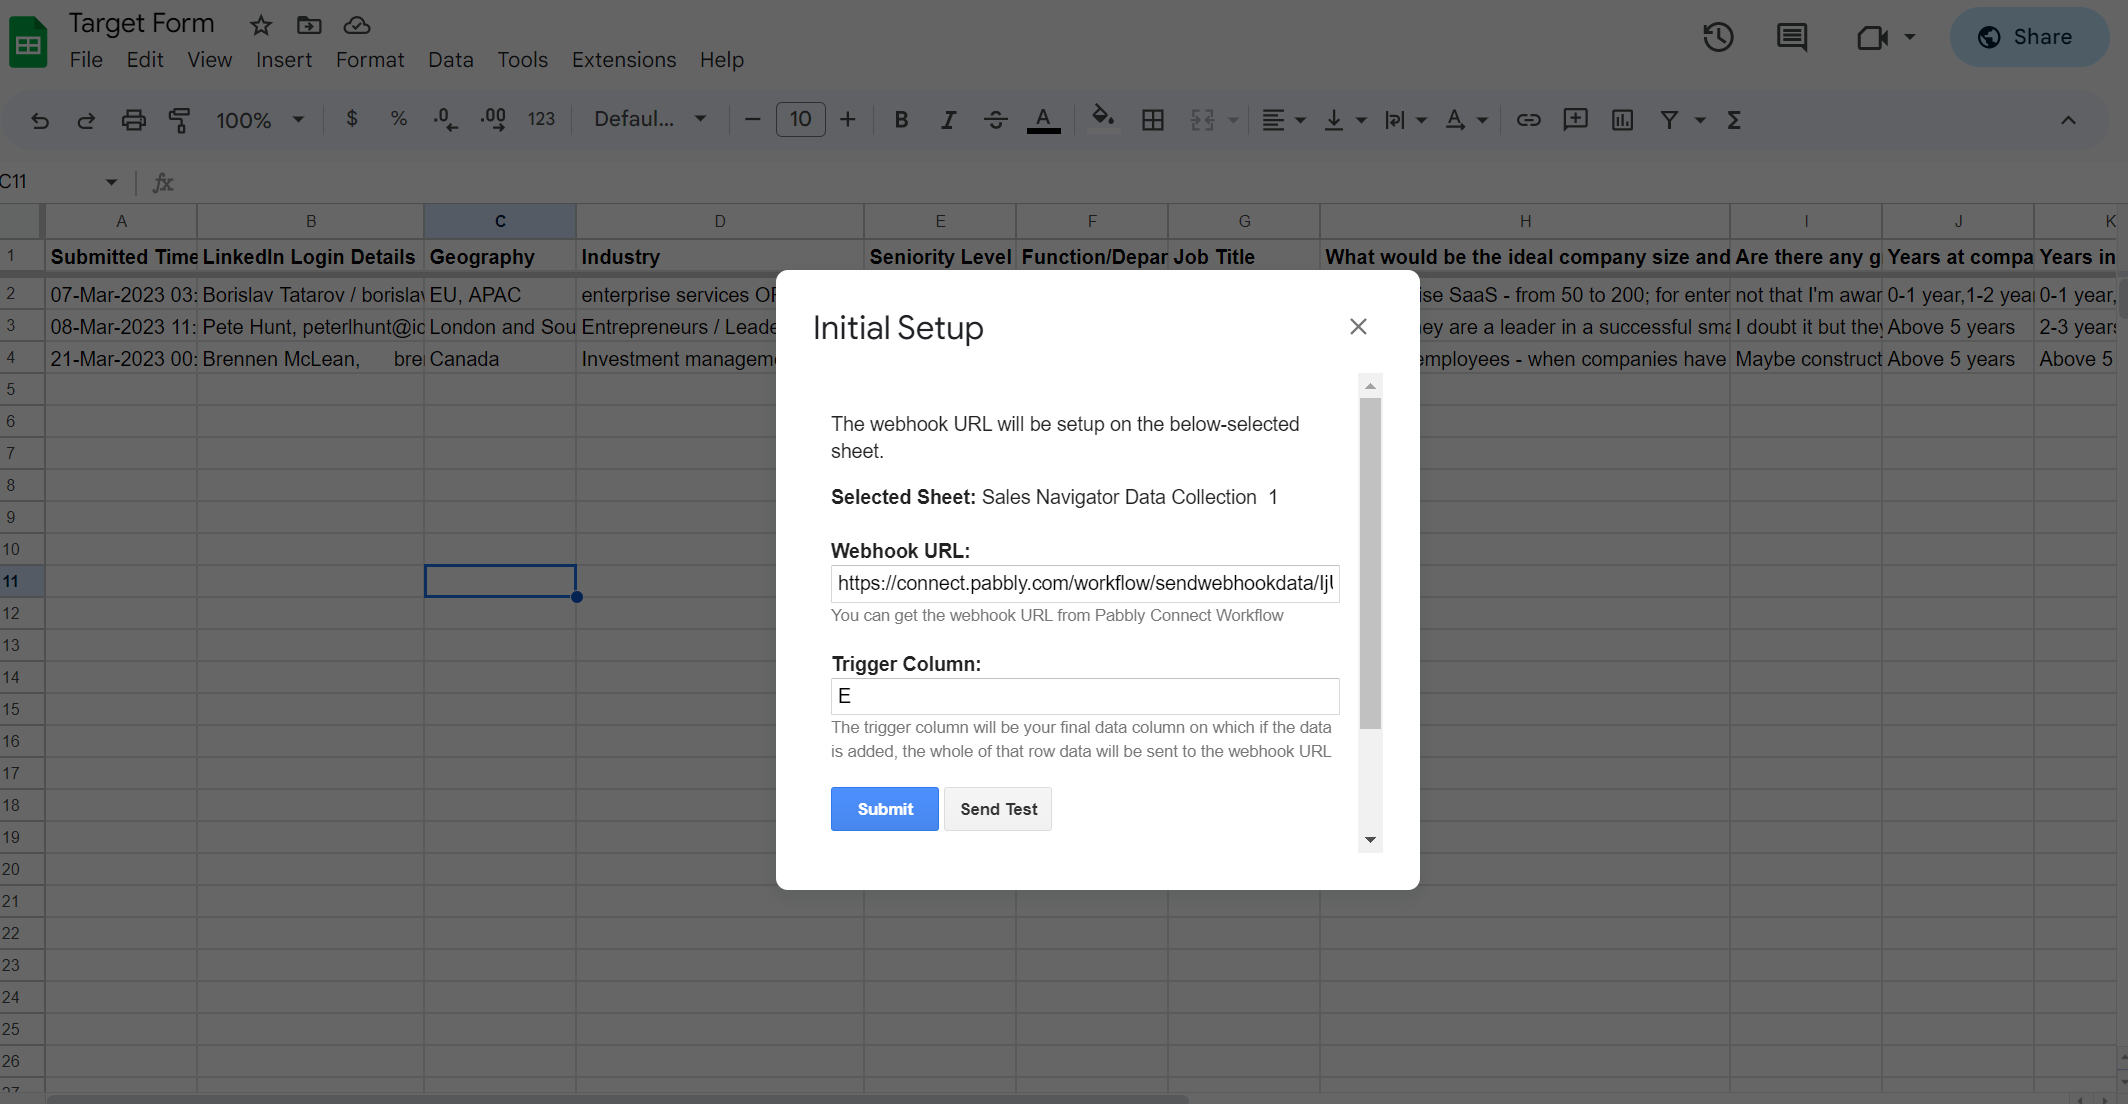This screenshot has width=2128, height=1104.
Task: Open the File menu
Action: tap(86, 60)
